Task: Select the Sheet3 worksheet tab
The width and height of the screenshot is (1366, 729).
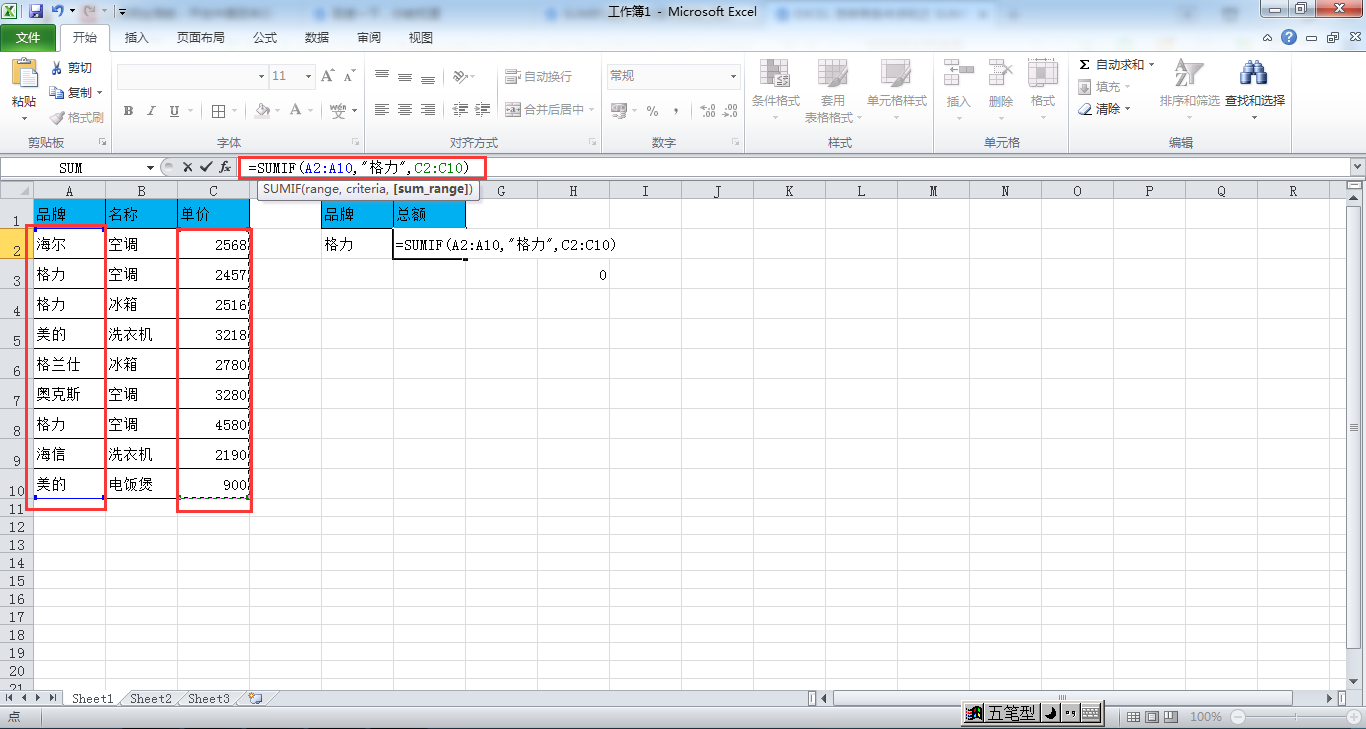Action: (209, 699)
